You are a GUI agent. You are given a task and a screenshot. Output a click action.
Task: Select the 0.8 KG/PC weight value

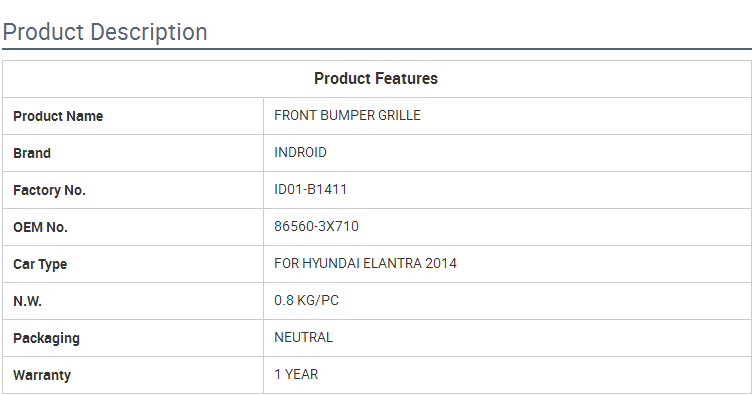(x=306, y=300)
